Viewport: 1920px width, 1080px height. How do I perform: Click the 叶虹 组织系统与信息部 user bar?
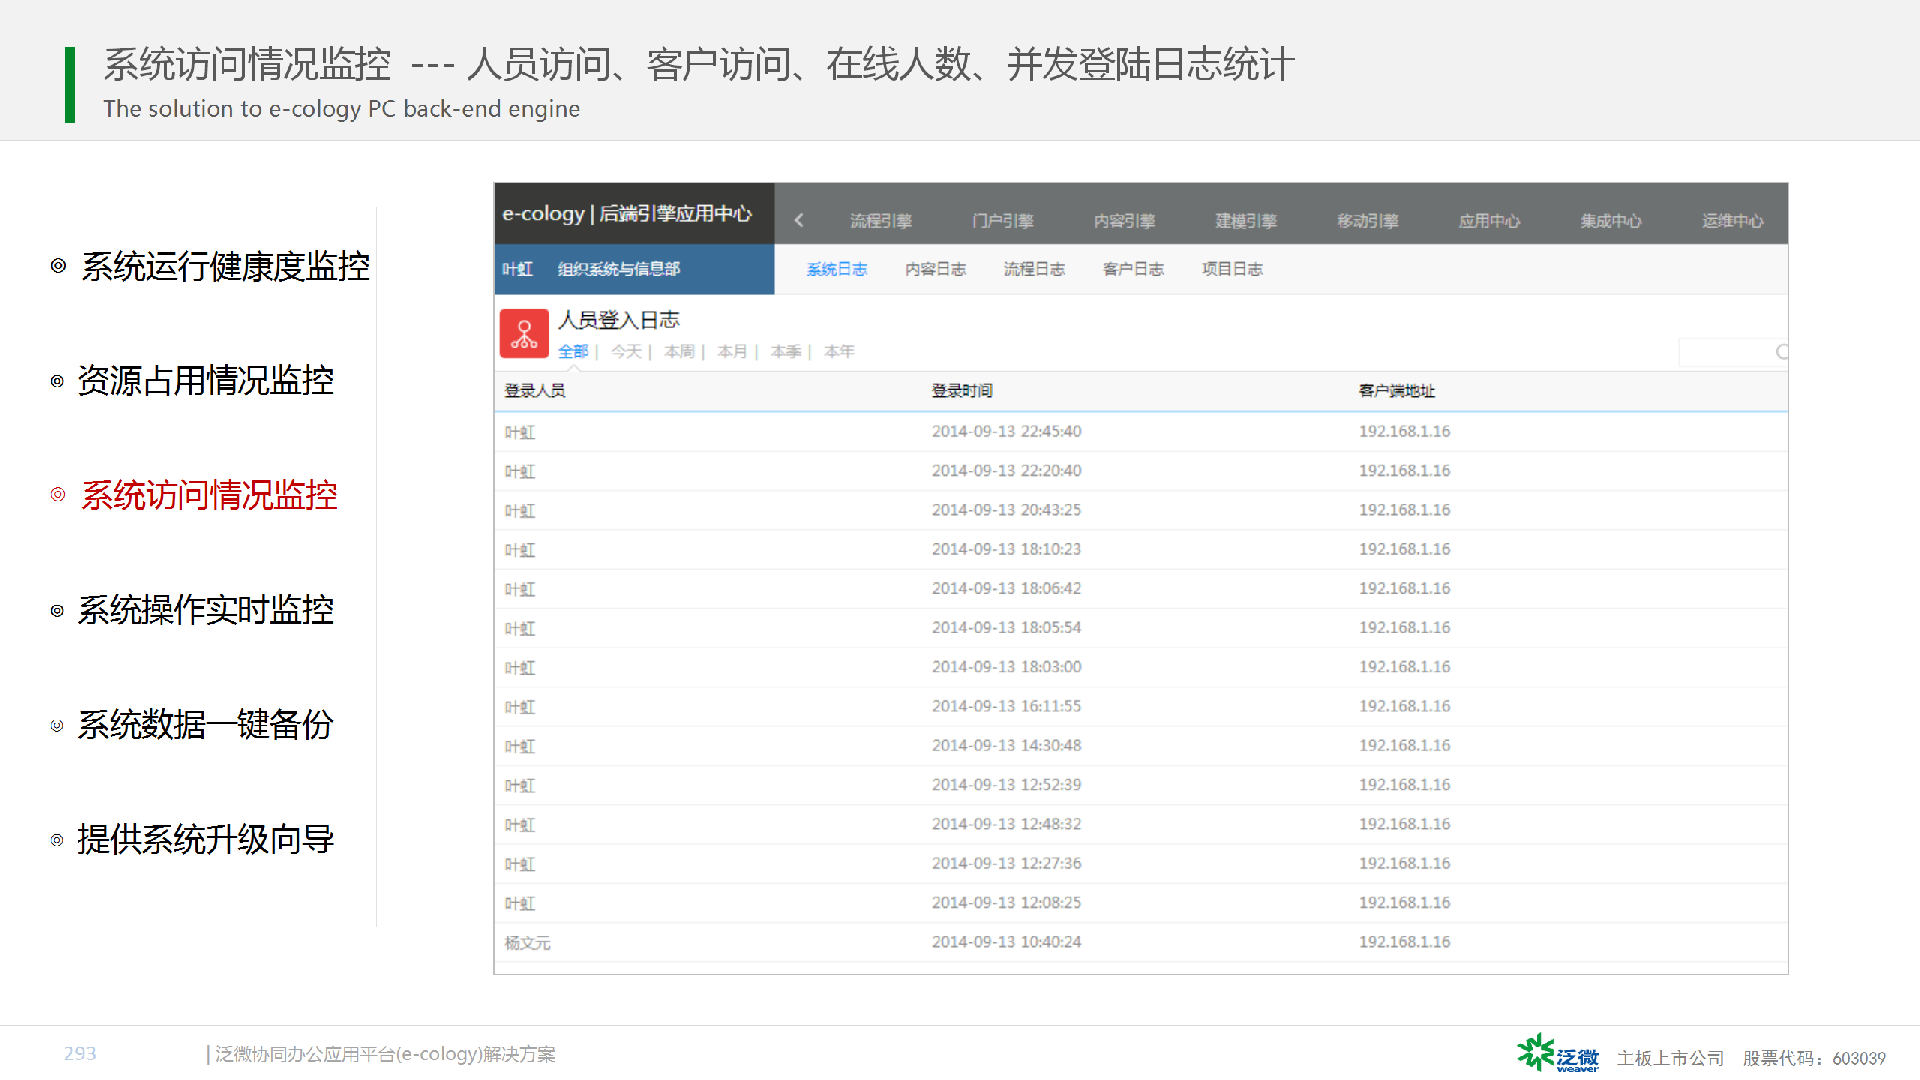(634, 269)
